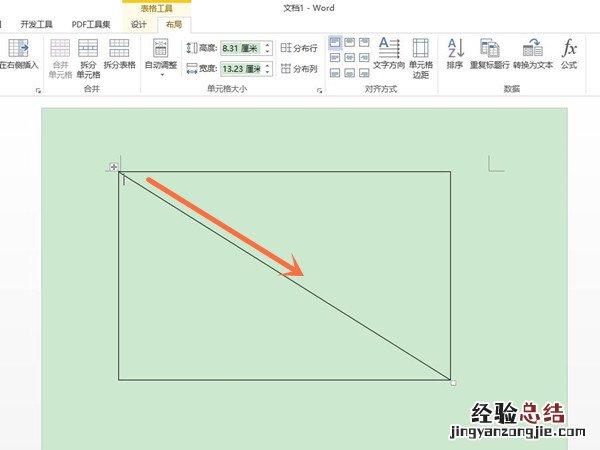
Task: Convert table to text (转换为文本)
Action: (533, 54)
